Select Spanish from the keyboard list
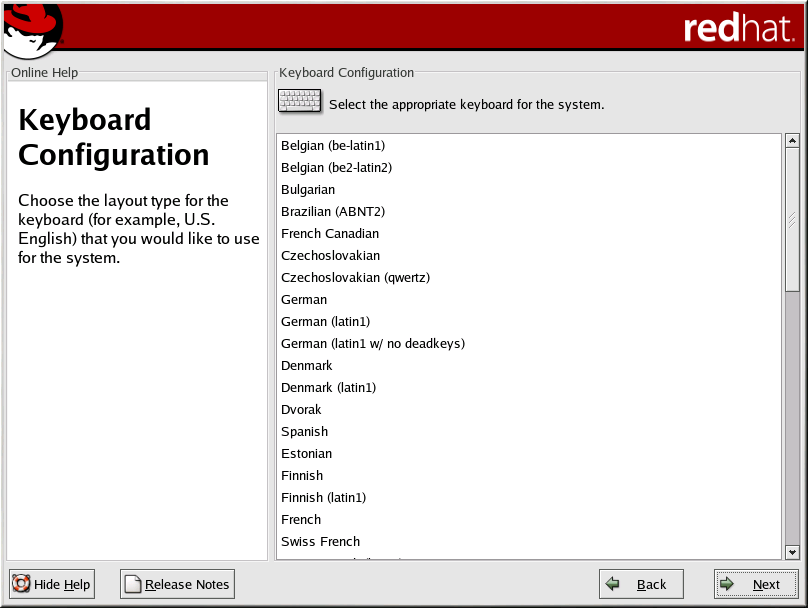This screenshot has height=608, width=808. pyautogui.click(x=304, y=432)
